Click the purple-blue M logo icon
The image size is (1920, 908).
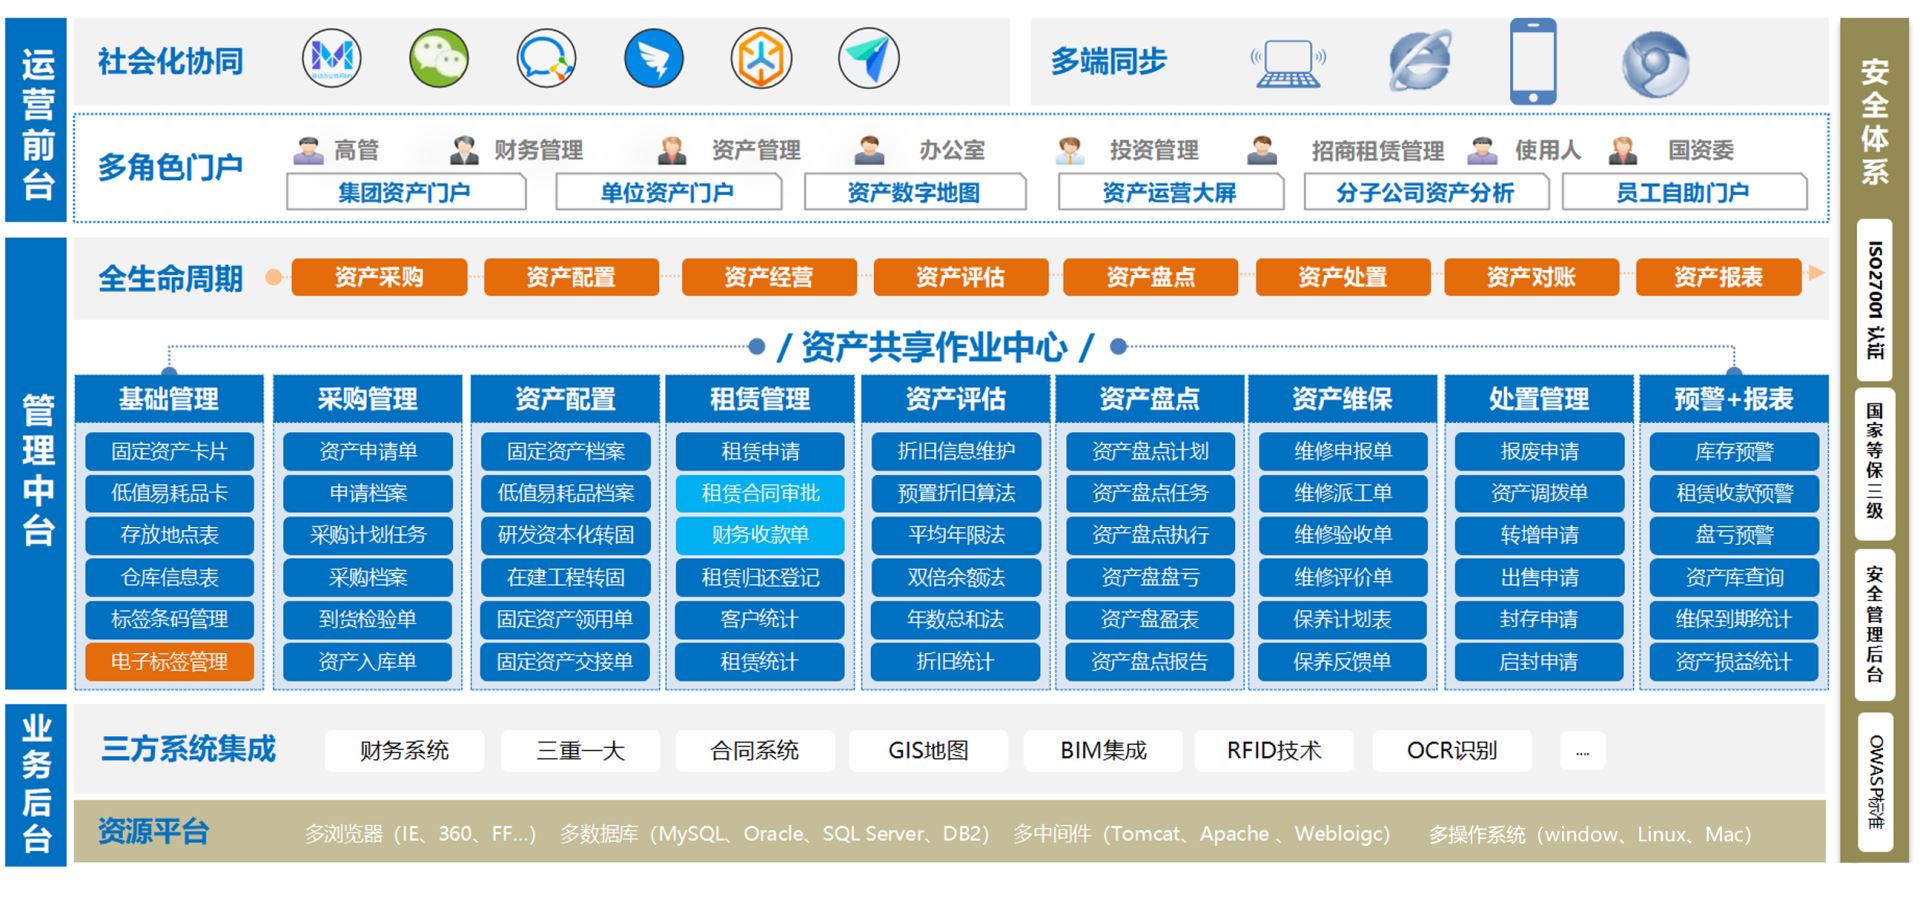(332, 58)
